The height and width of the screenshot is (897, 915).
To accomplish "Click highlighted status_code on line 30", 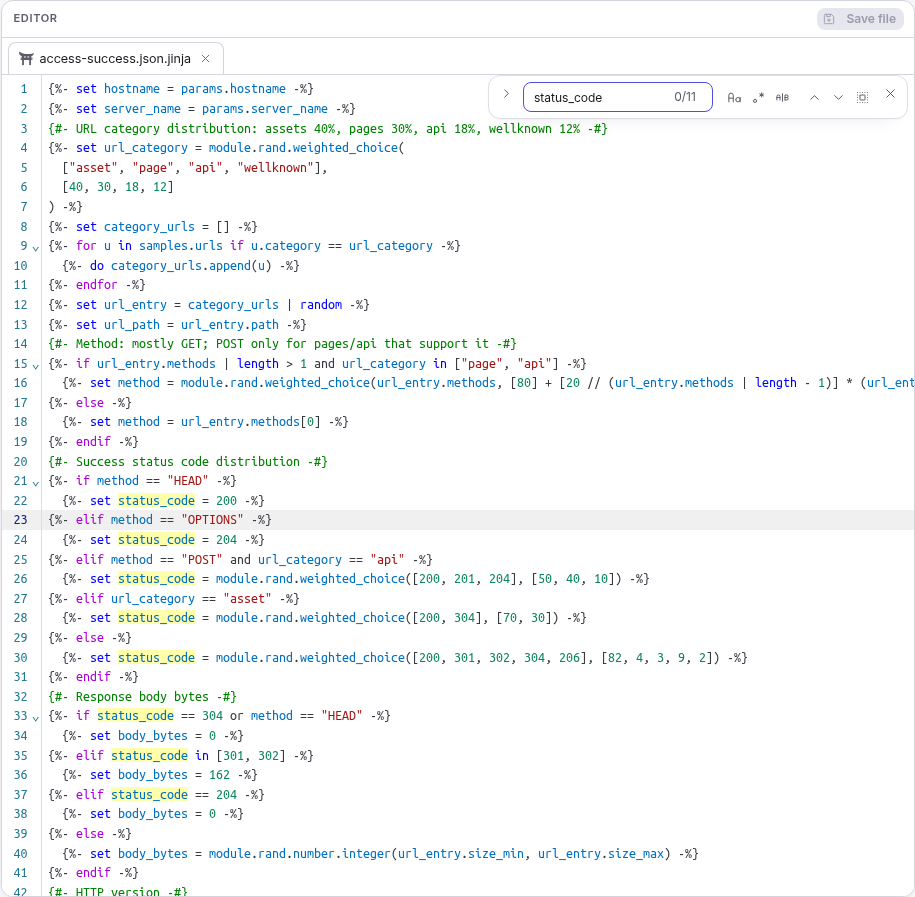I will coord(156,658).
